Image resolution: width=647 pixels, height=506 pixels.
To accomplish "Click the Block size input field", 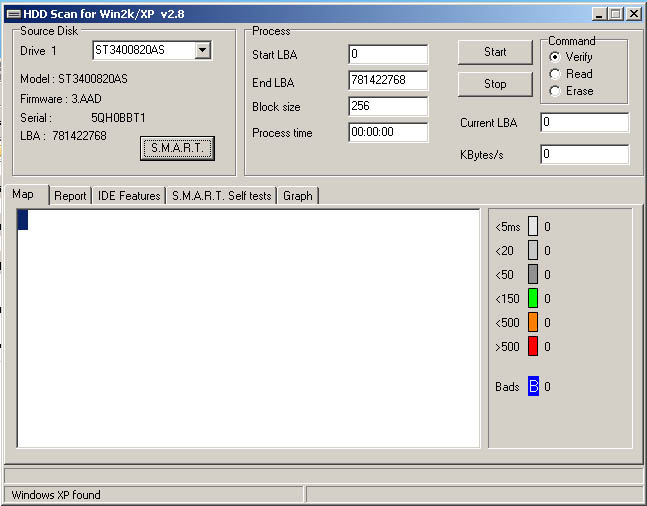I will (388, 106).
